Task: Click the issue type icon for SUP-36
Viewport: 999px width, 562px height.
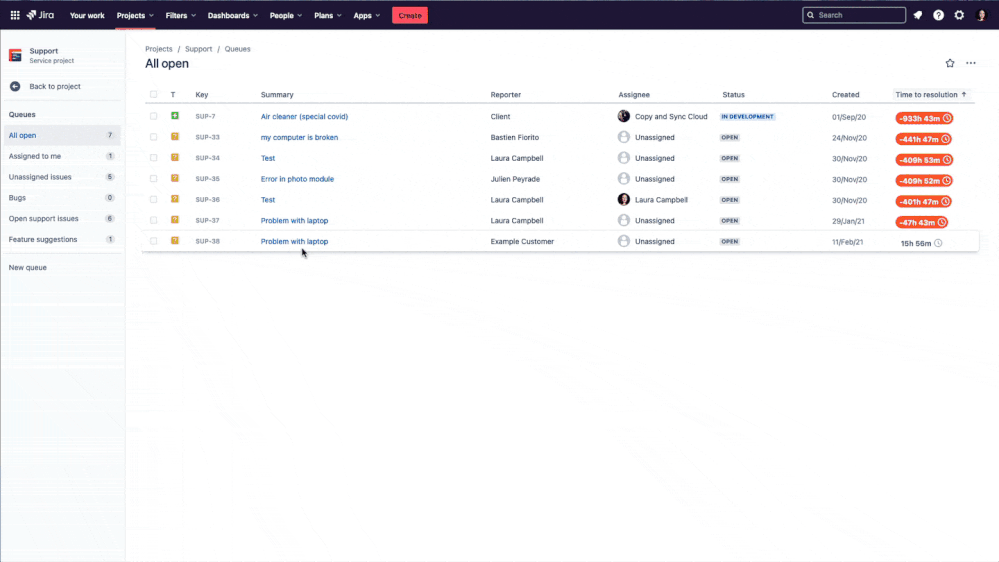Action: click(x=175, y=199)
